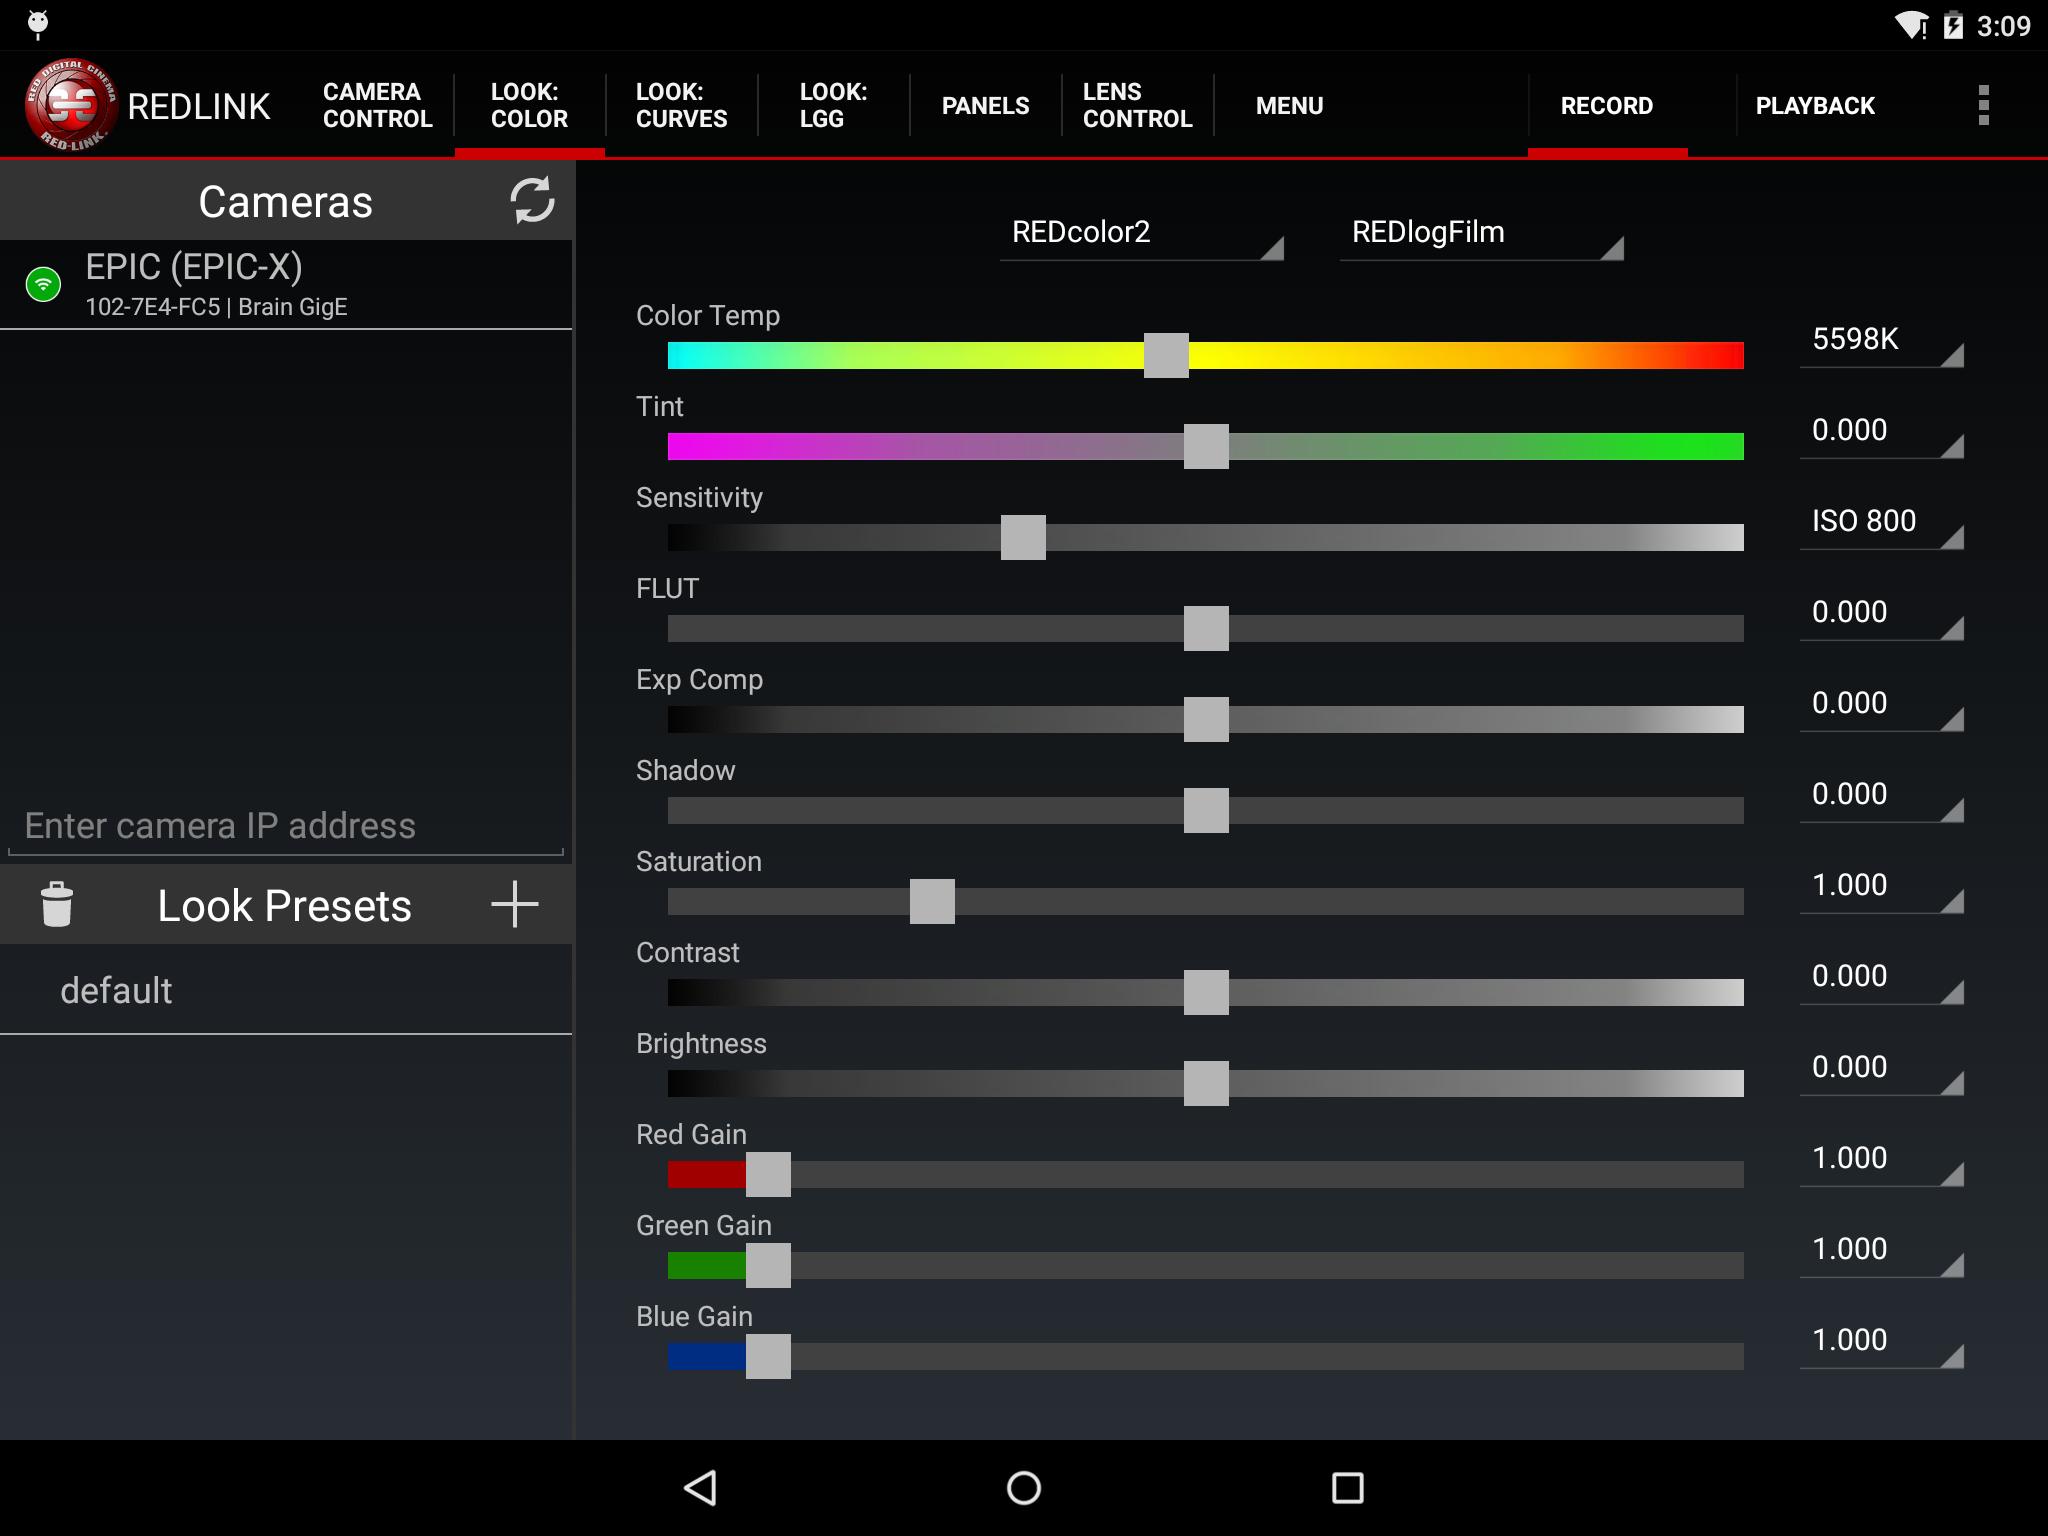
Task: Click the FLUT slider handle
Action: (1206, 628)
